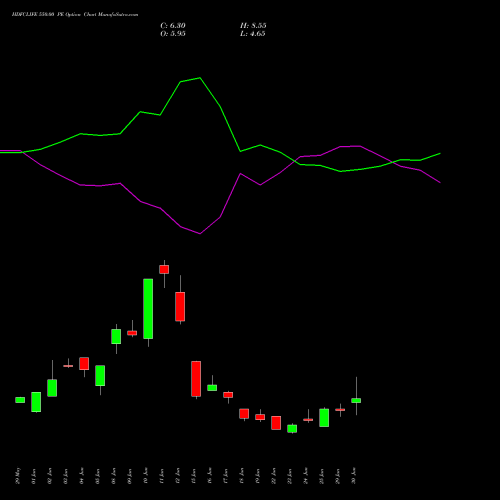
Task: Click the high price value H: 8.55
Action: click(x=253, y=26)
